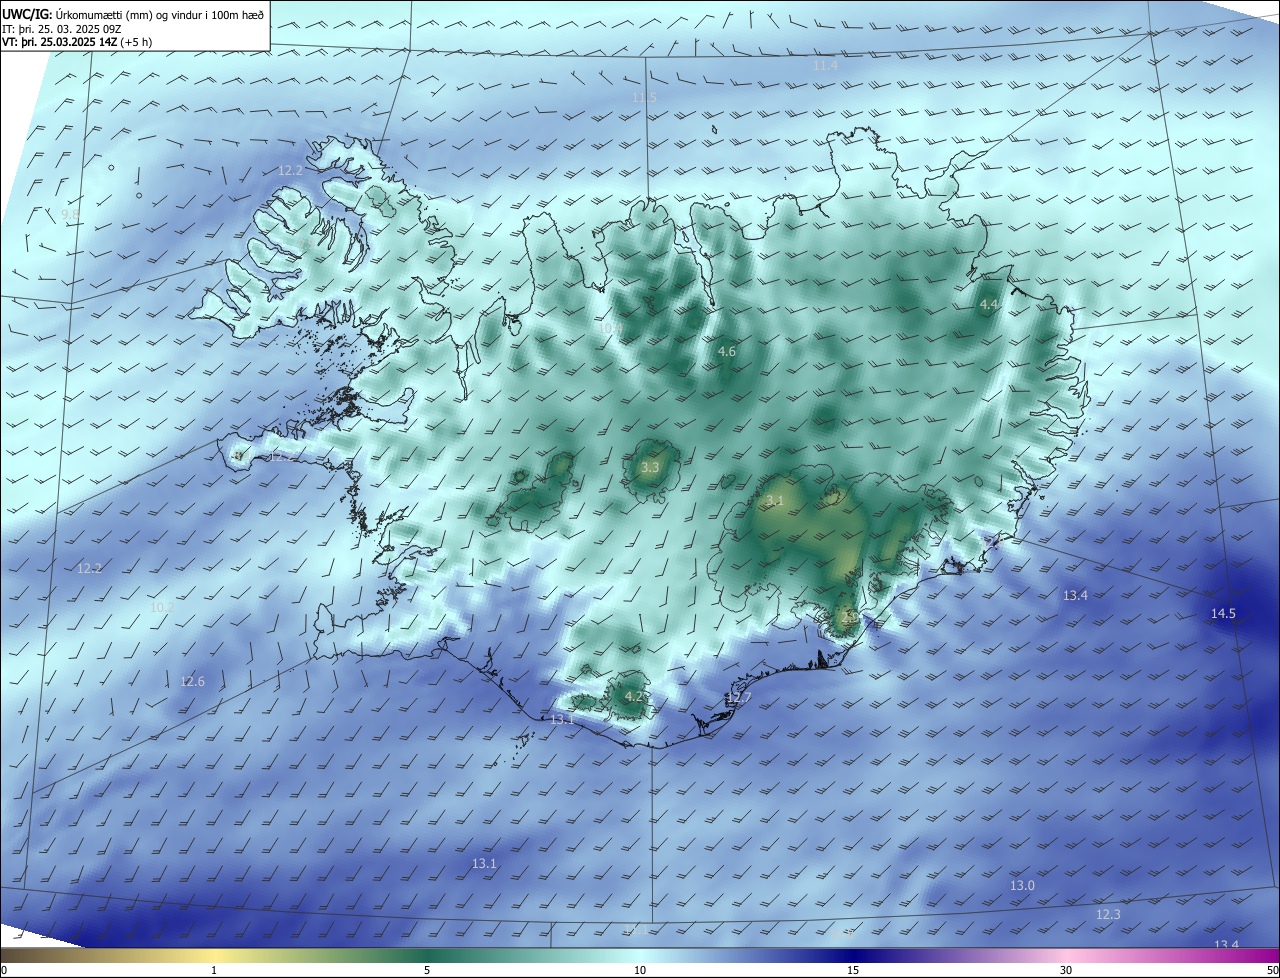This screenshot has width=1280, height=978.
Task: Click the colour bar tick label 1
Action: 214,970
